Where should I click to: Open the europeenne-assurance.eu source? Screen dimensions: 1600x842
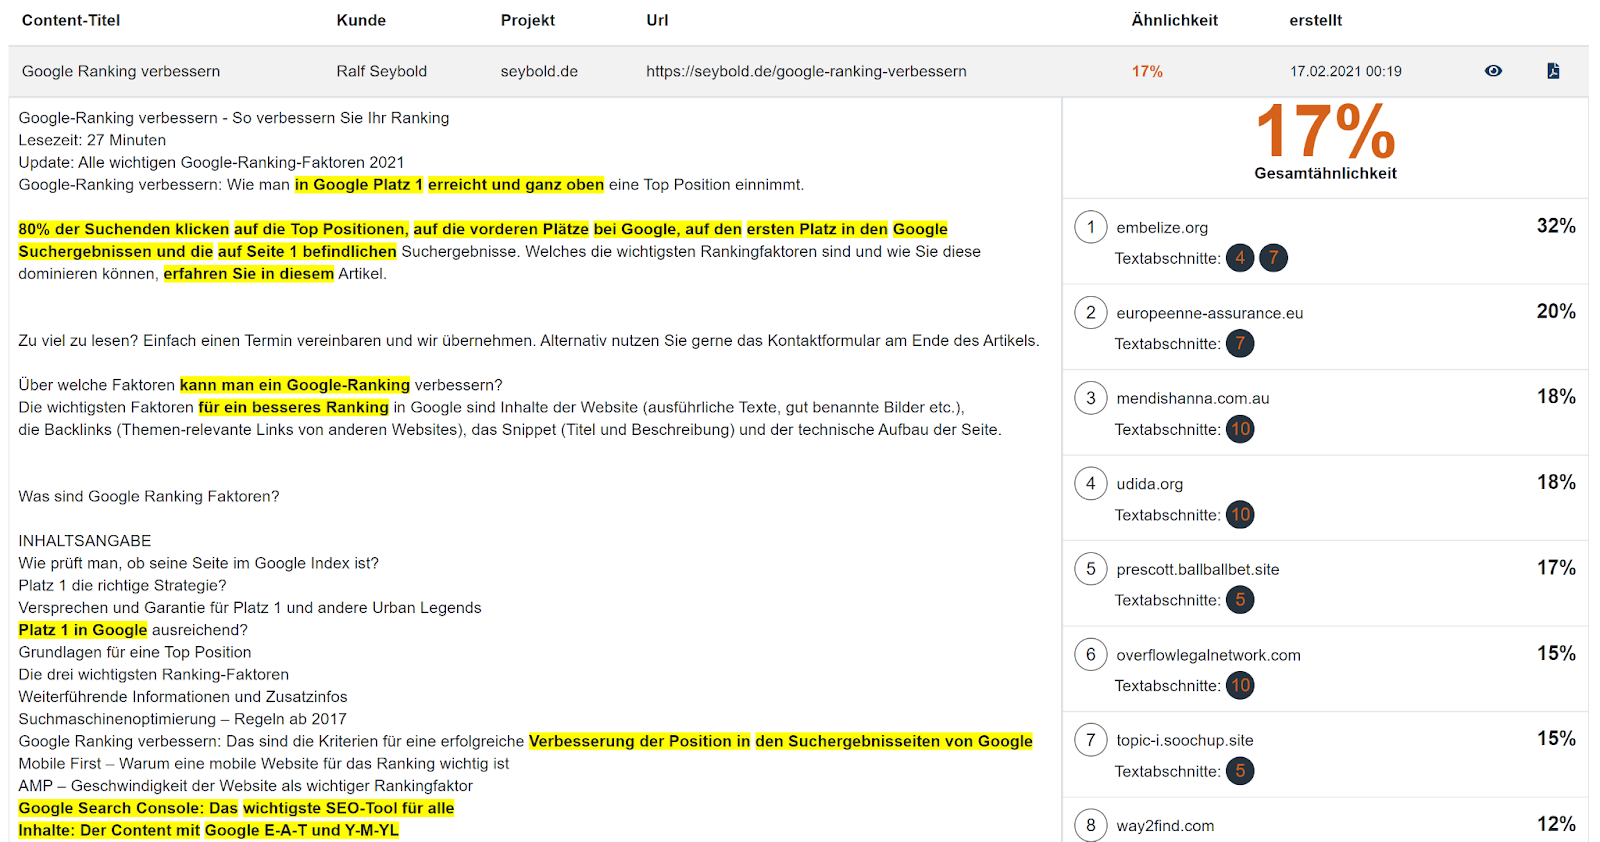point(1210,313)
